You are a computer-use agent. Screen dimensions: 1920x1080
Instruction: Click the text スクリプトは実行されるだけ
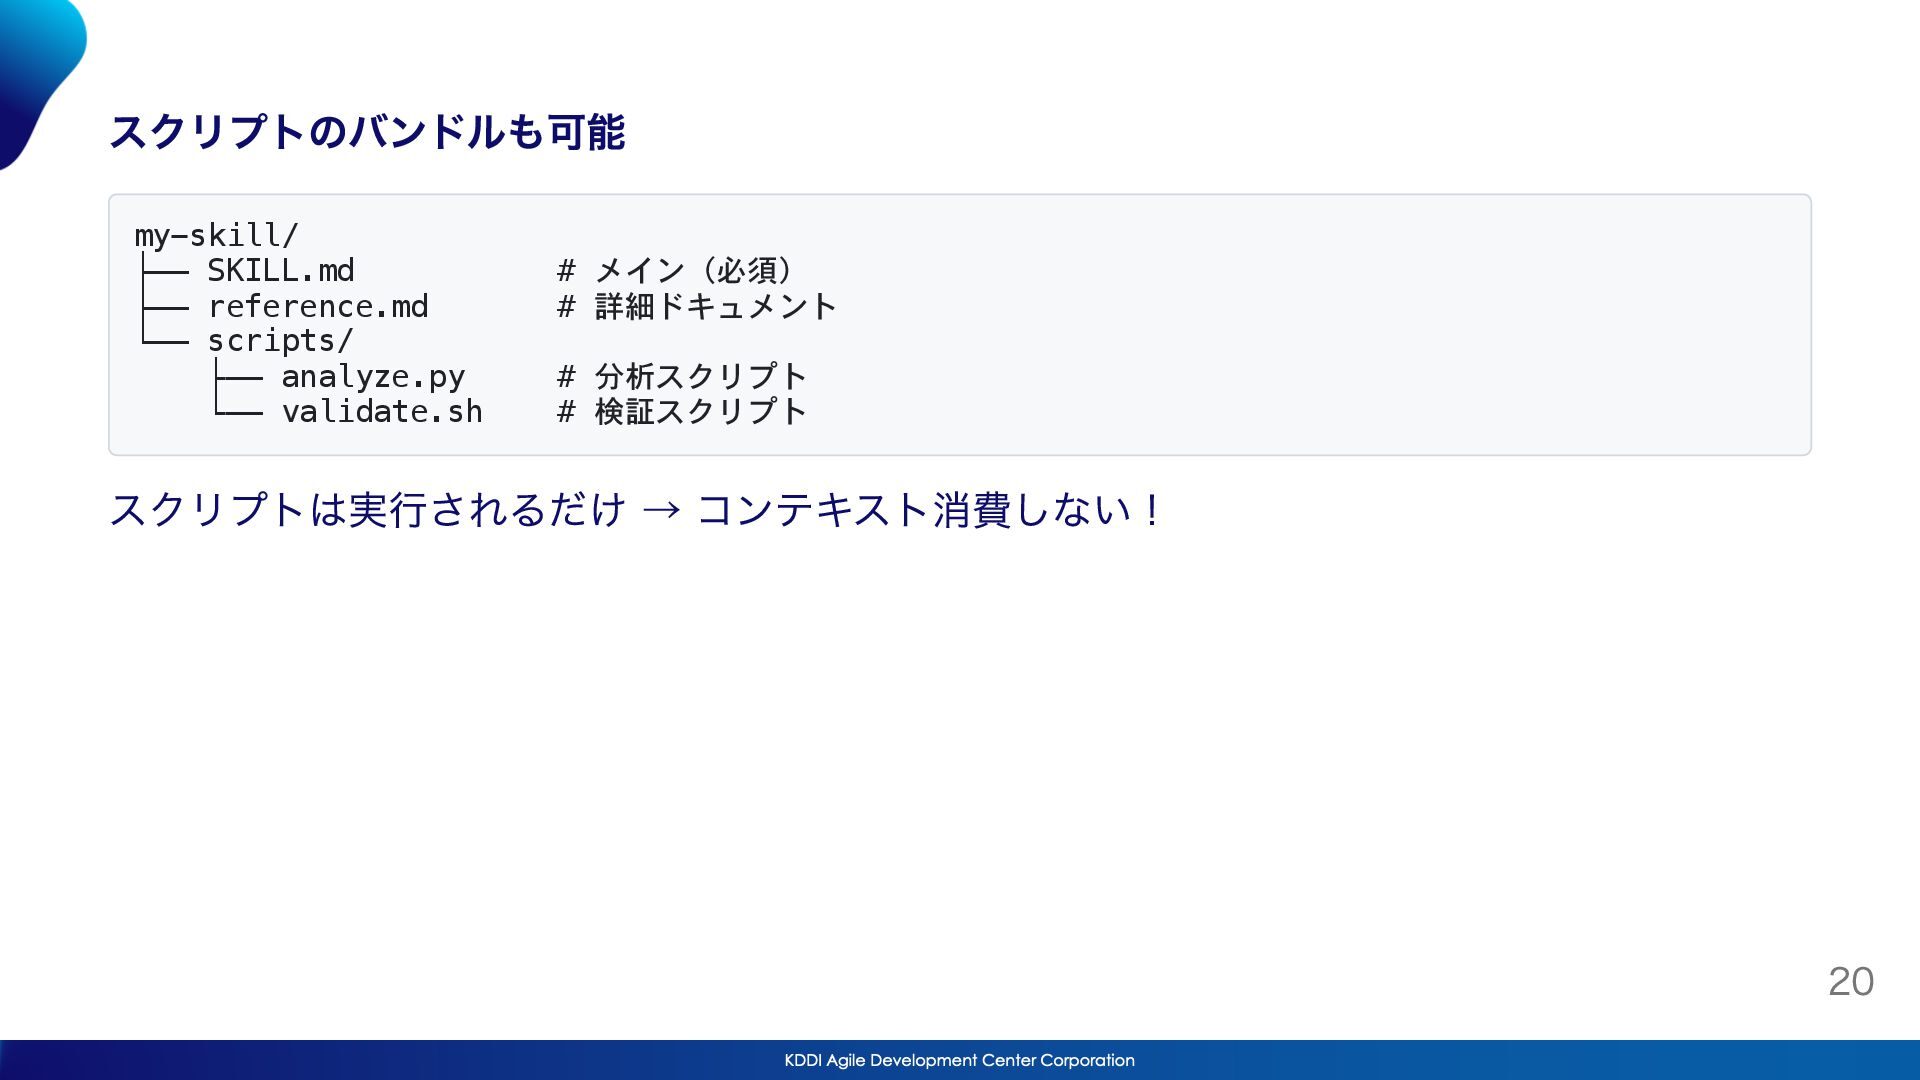[x=367, y=510]
